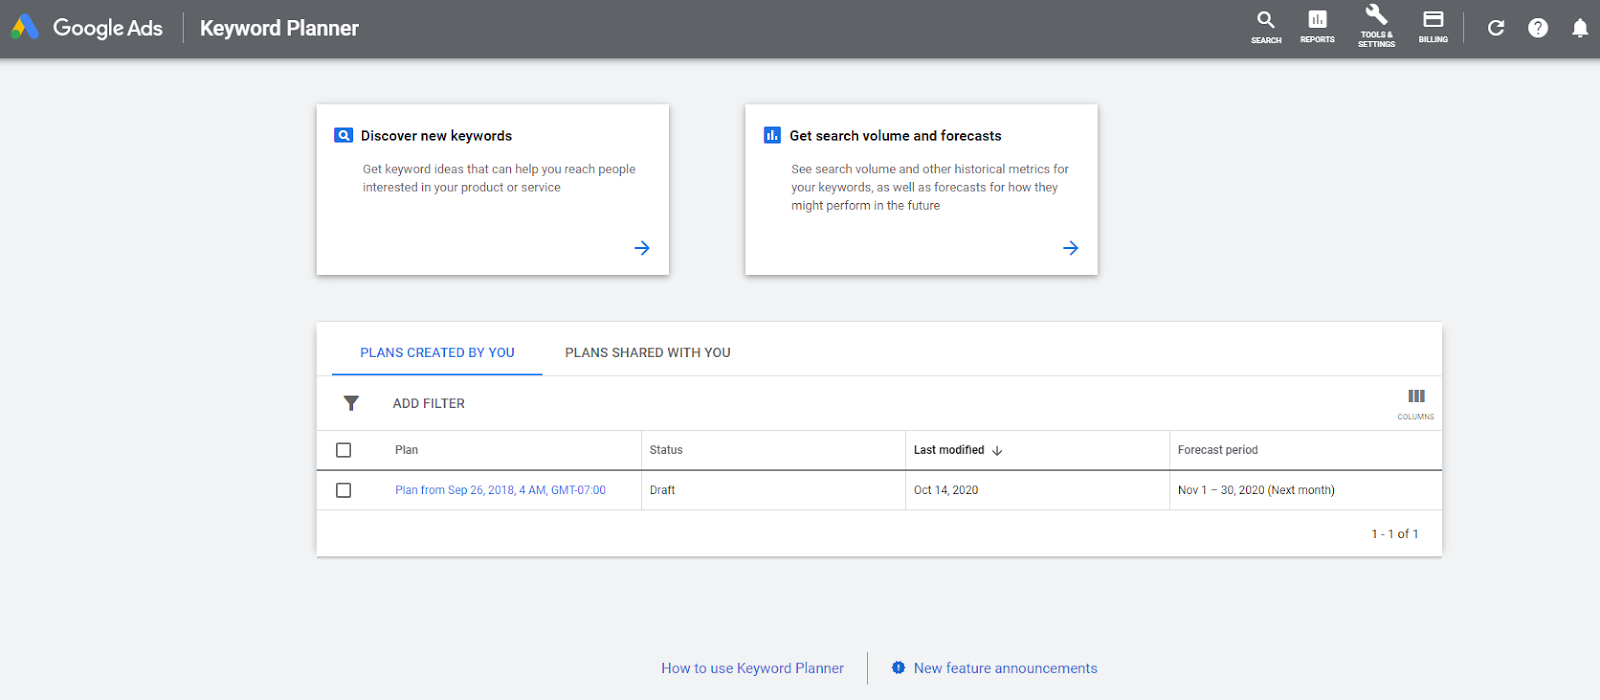1600x700 pixels.
Task: Click the filter funnel icon
Action: coord(351,403)
